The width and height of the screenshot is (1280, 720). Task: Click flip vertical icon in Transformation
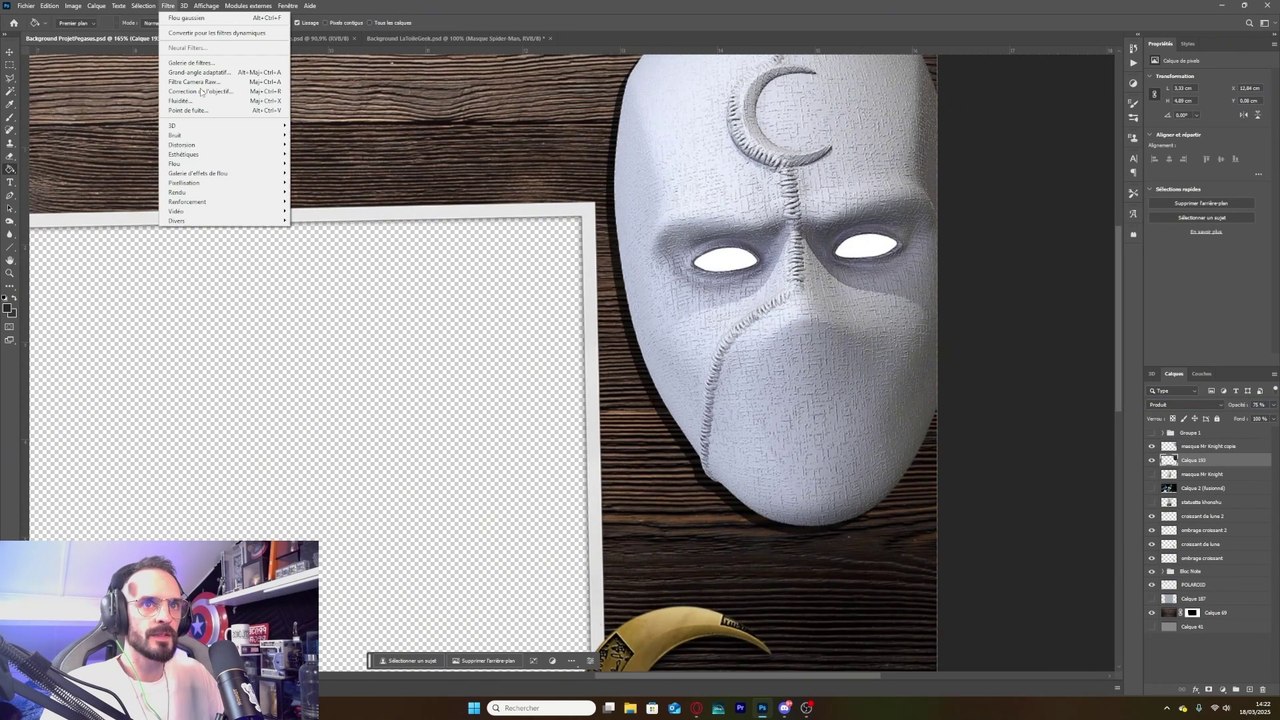click(1258, 115)
